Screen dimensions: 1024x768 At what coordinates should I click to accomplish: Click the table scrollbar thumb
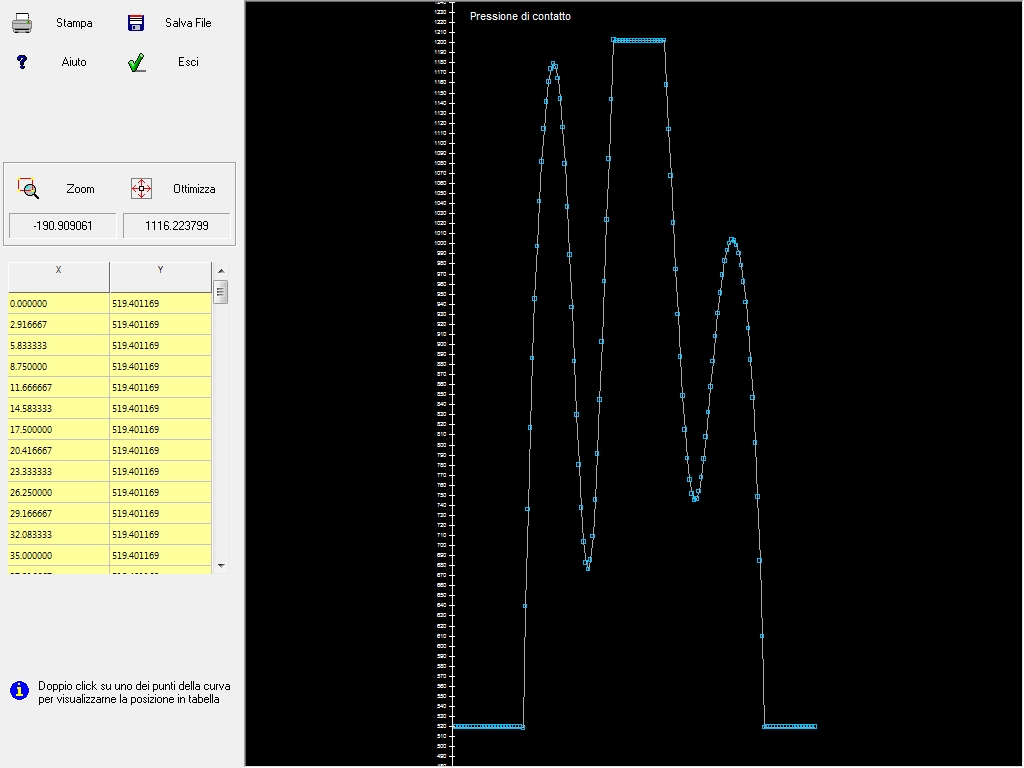coord(221,292)
